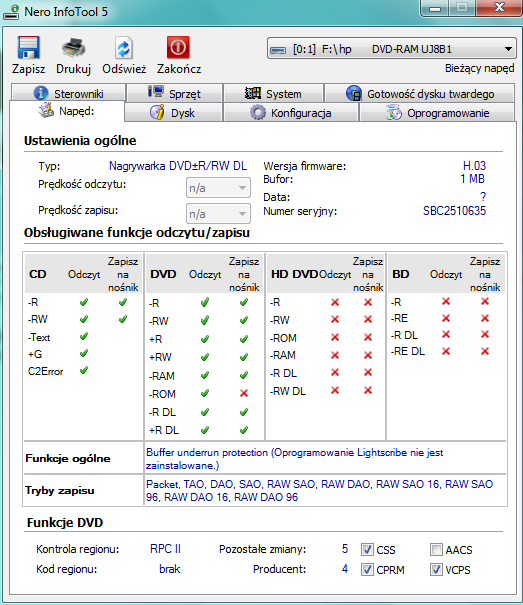This screenshot has height=605, width=523.
Task: Click the Zakończ label
Action: coord(179,69)
